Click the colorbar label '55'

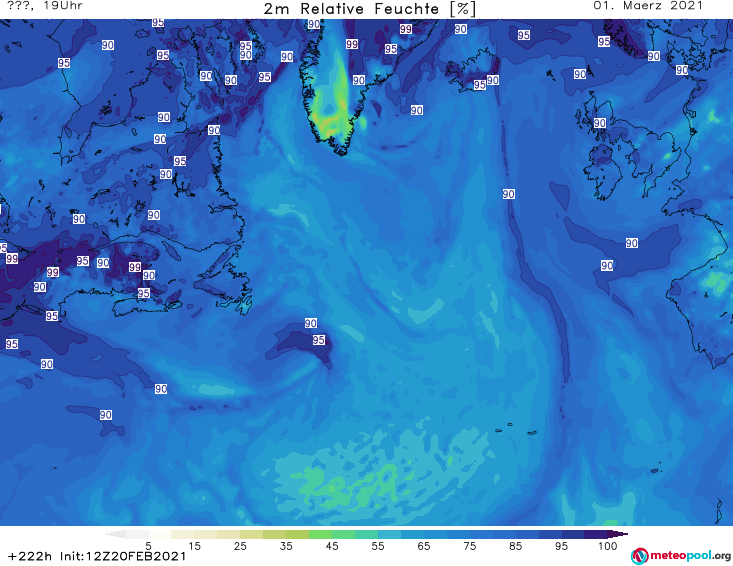pos(378,546)
